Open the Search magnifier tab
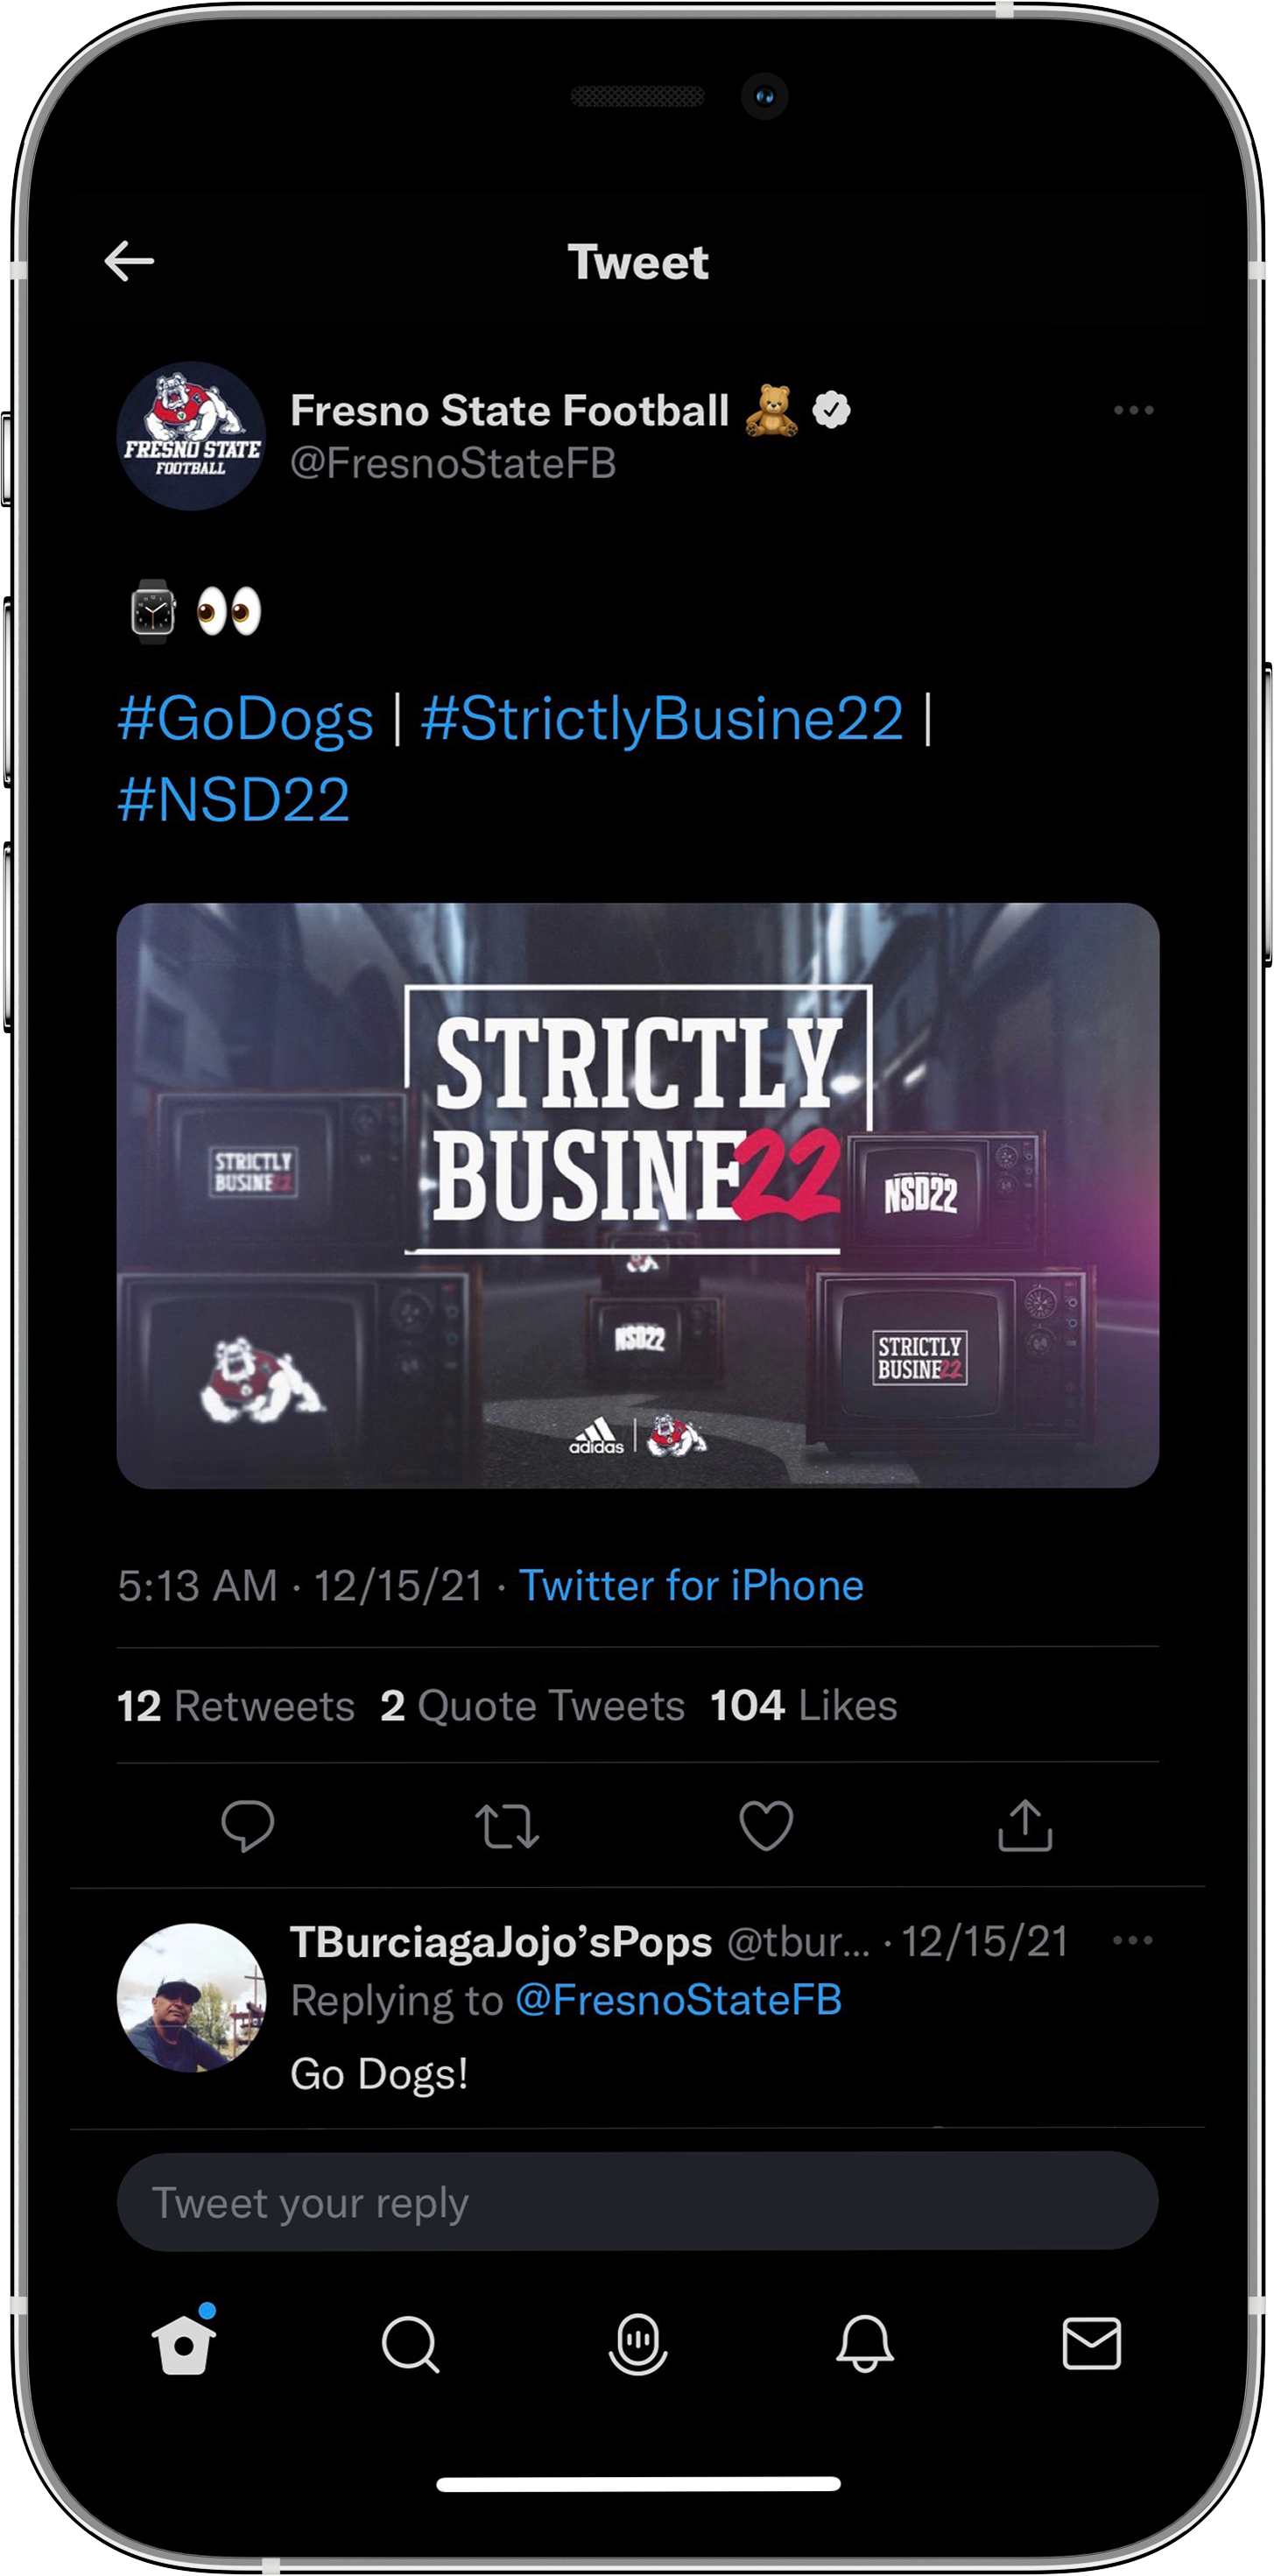The width and height of the screenshot is (1274, 2576). click(x=410, y=2343)
